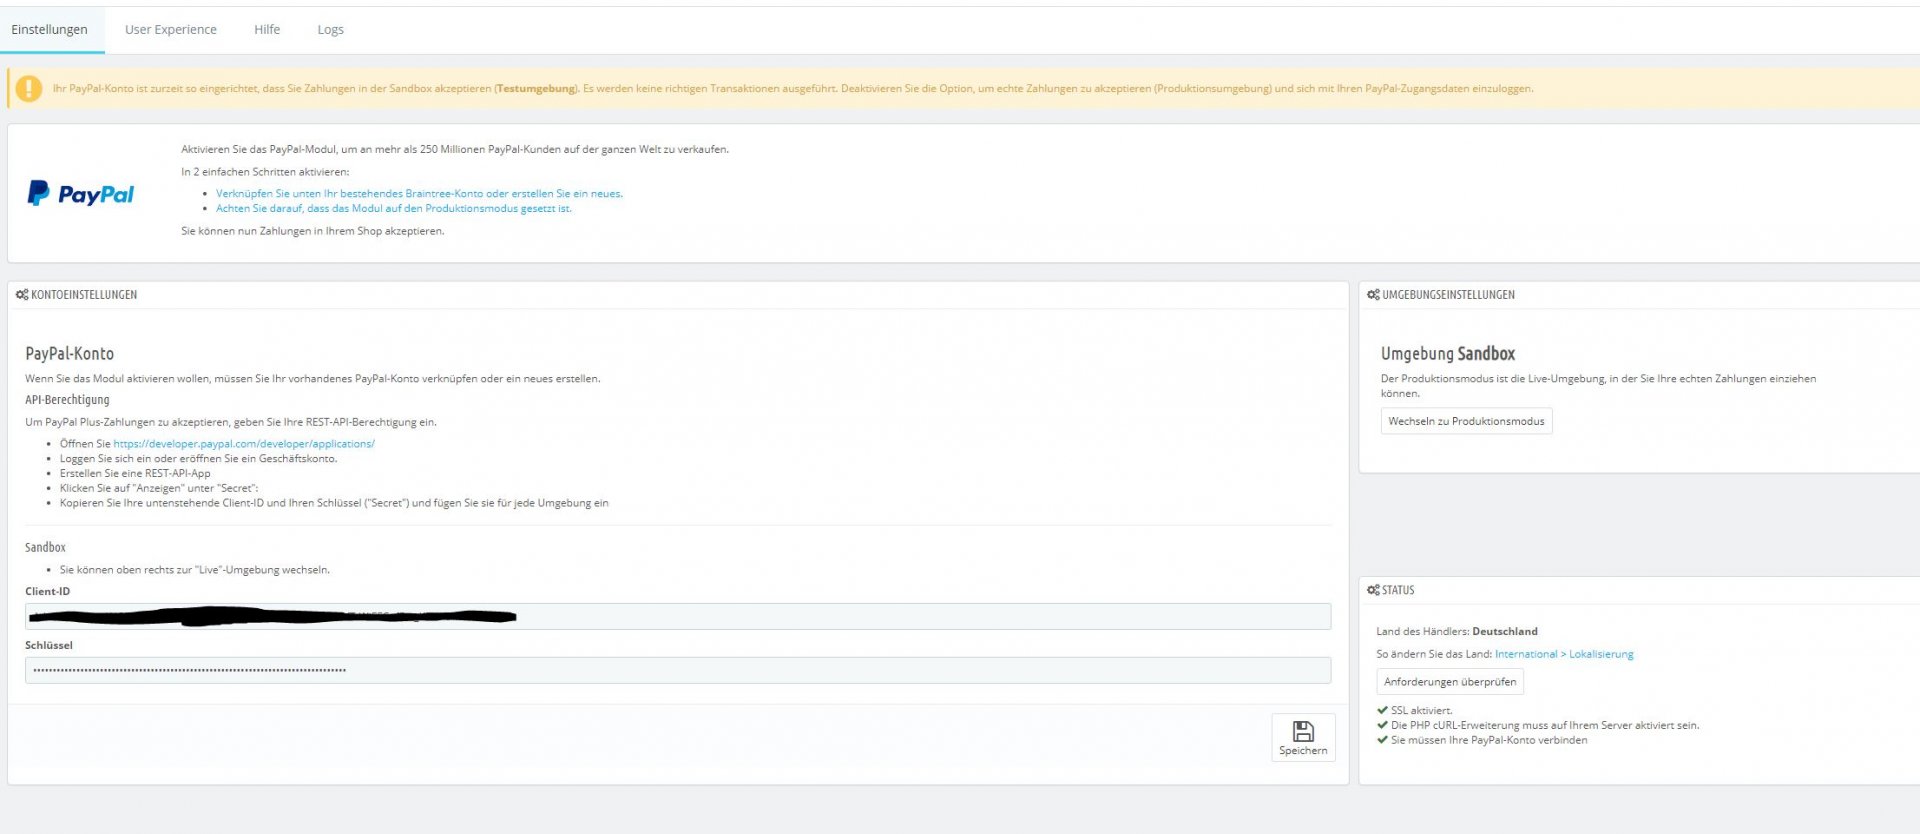Click the UMGEBUNGSEINSTELLUNGEN panel title
This screenshot has width=1920, height=834.
click(x=1448, y=295)
